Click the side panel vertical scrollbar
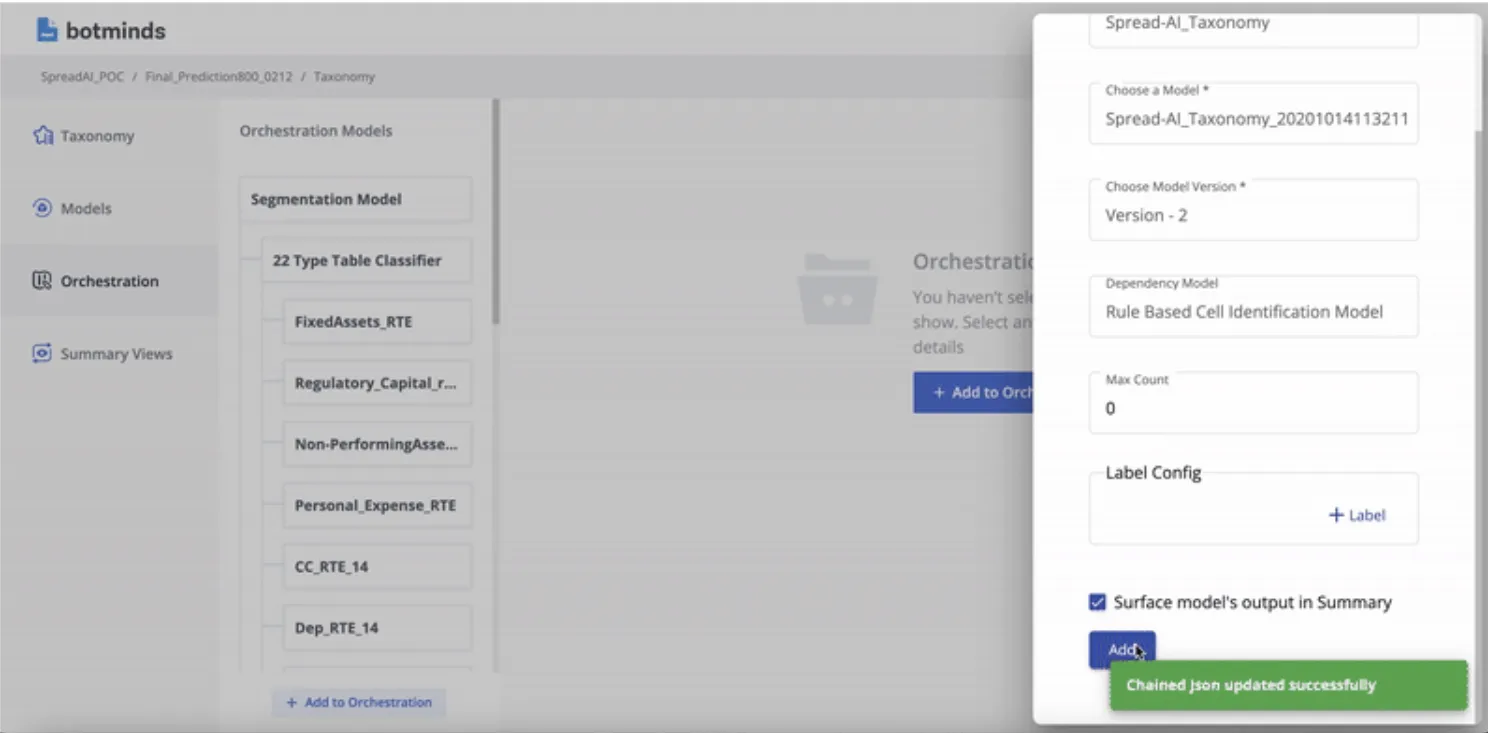The width and height of the screenshot is (1488, 733). 1480,72
